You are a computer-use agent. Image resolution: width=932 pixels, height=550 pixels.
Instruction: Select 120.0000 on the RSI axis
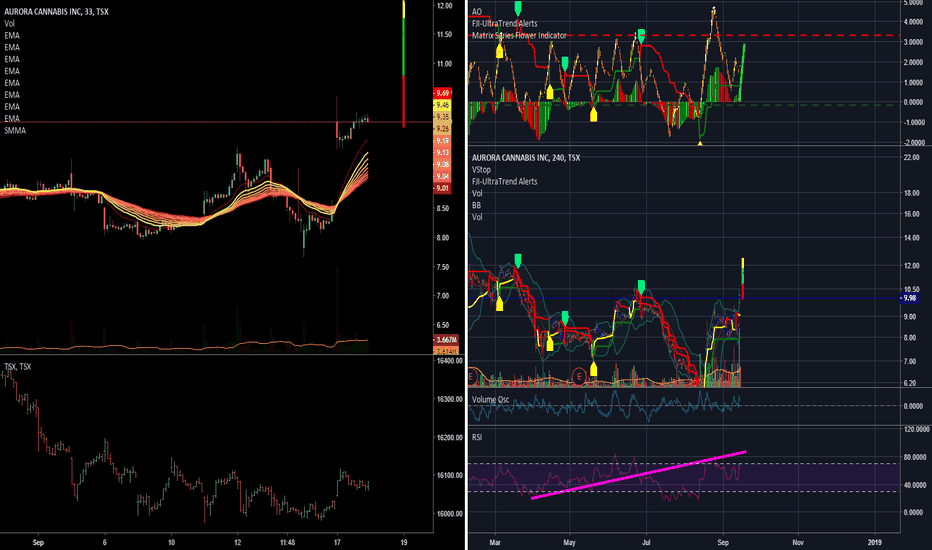point(915,429)
